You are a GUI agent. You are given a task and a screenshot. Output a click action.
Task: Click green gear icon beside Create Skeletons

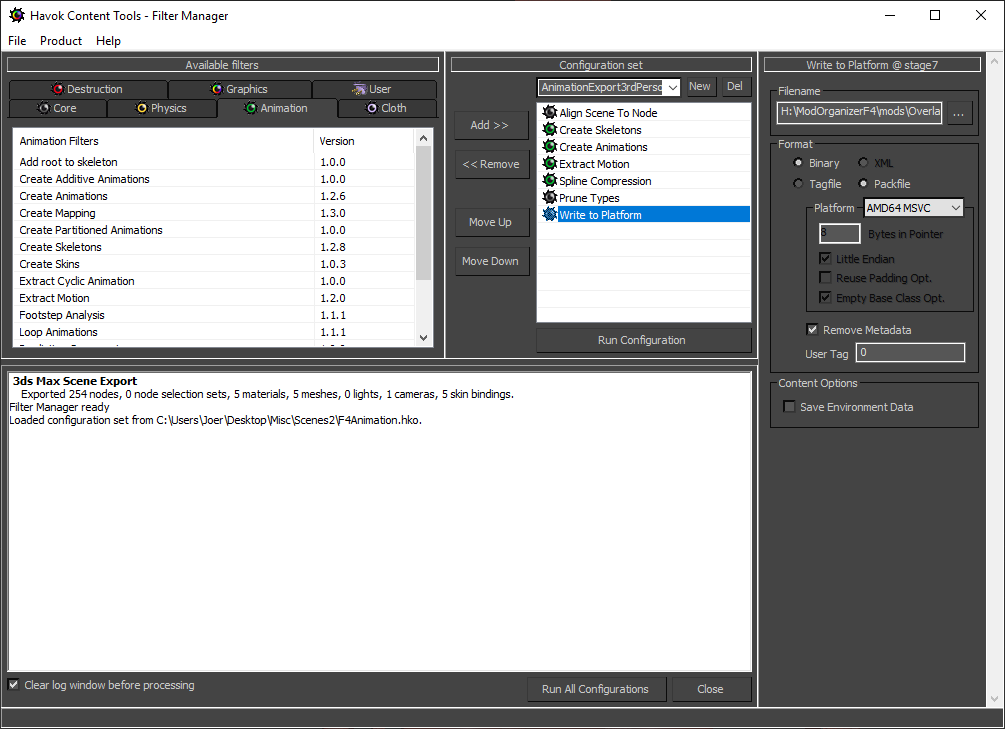[x=549, y=130]
